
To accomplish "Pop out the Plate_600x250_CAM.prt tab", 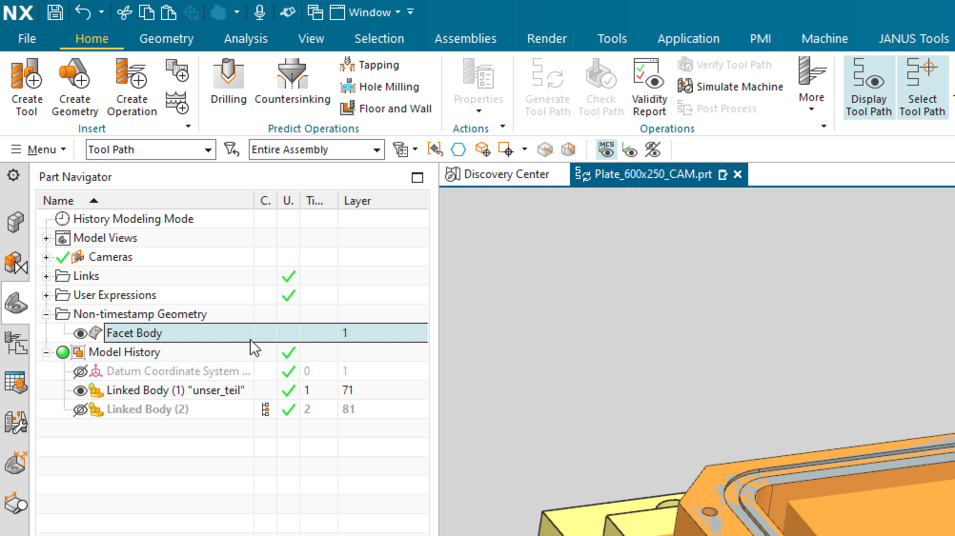I will (x=723, y=175).
